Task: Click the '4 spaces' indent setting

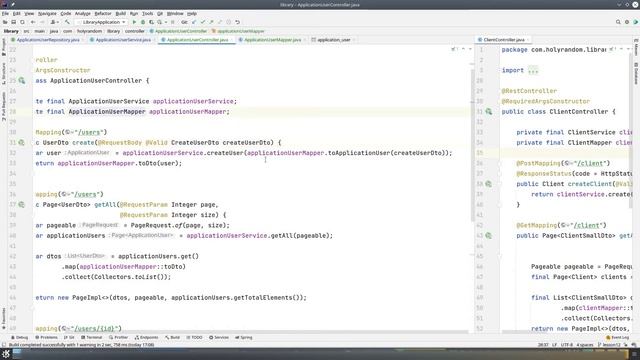Action: 584,345
